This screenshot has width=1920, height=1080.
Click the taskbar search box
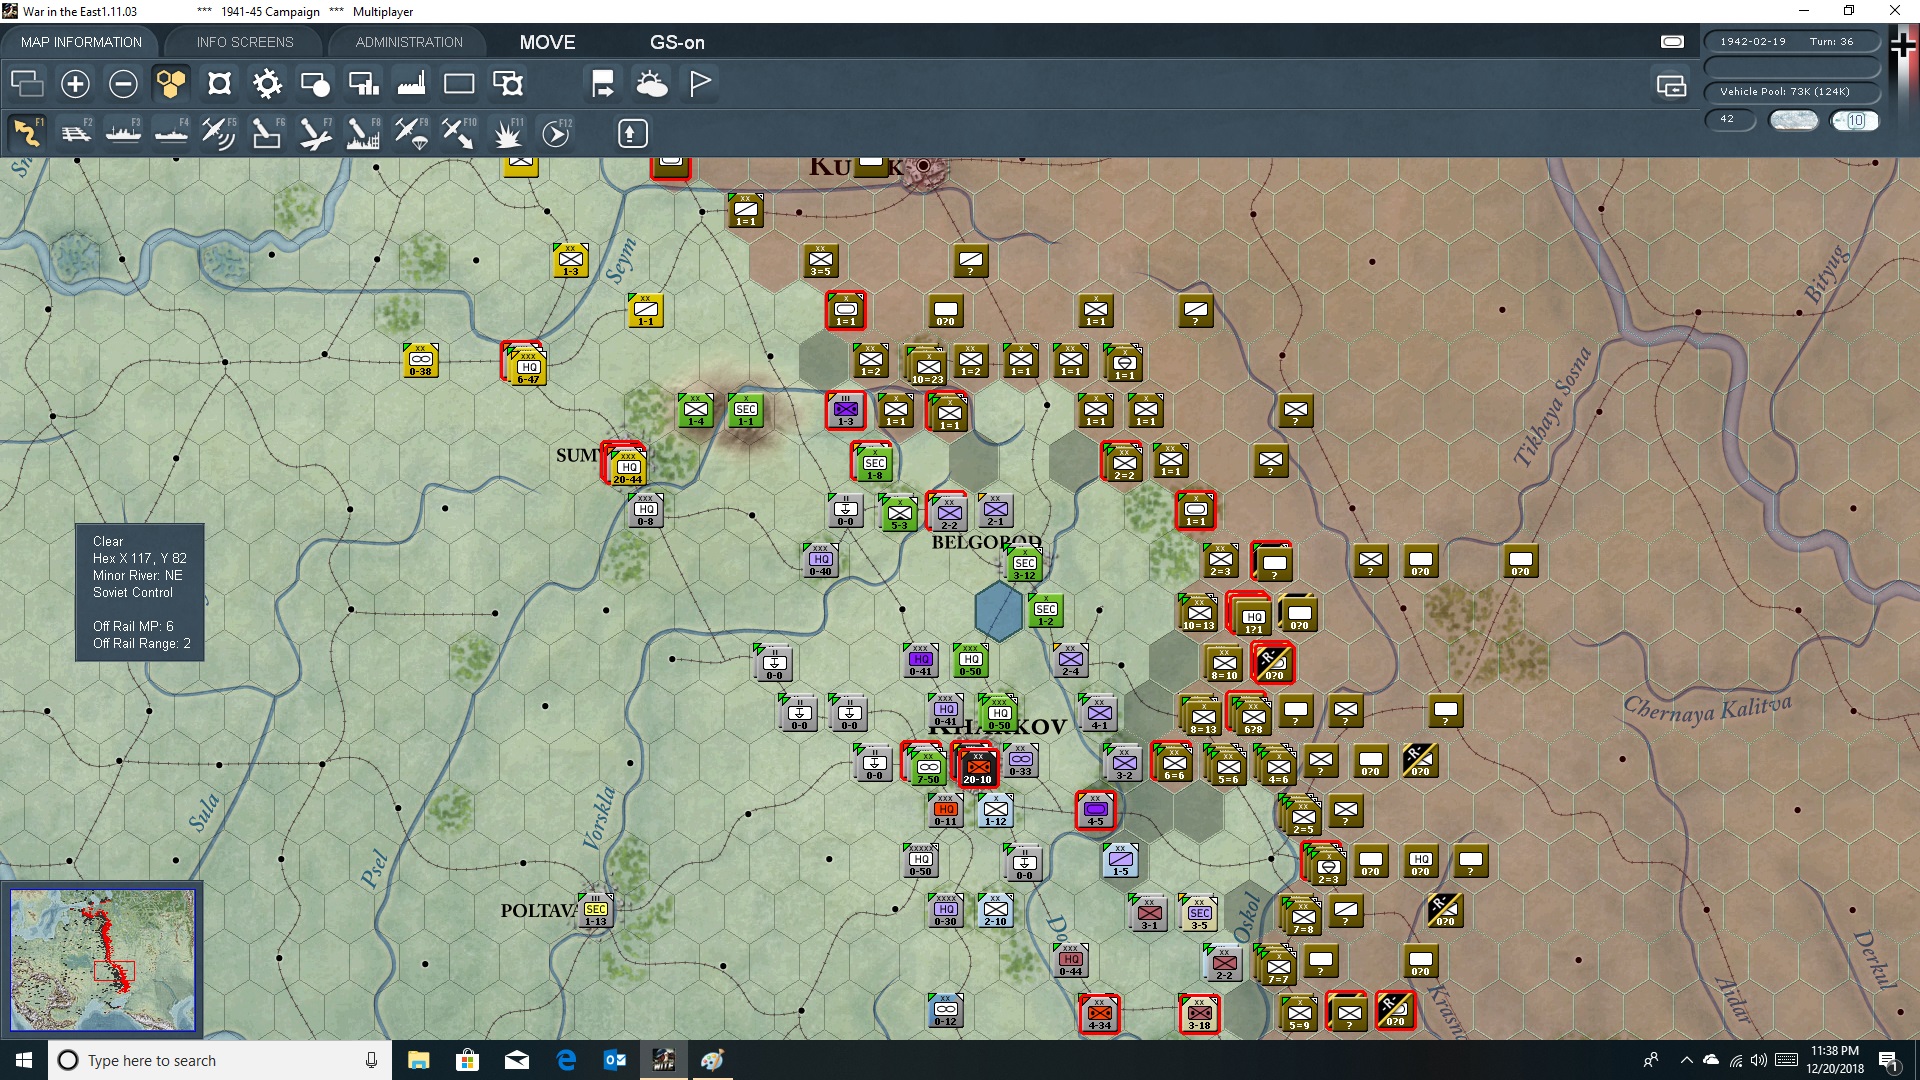[x=220, y=1060]
